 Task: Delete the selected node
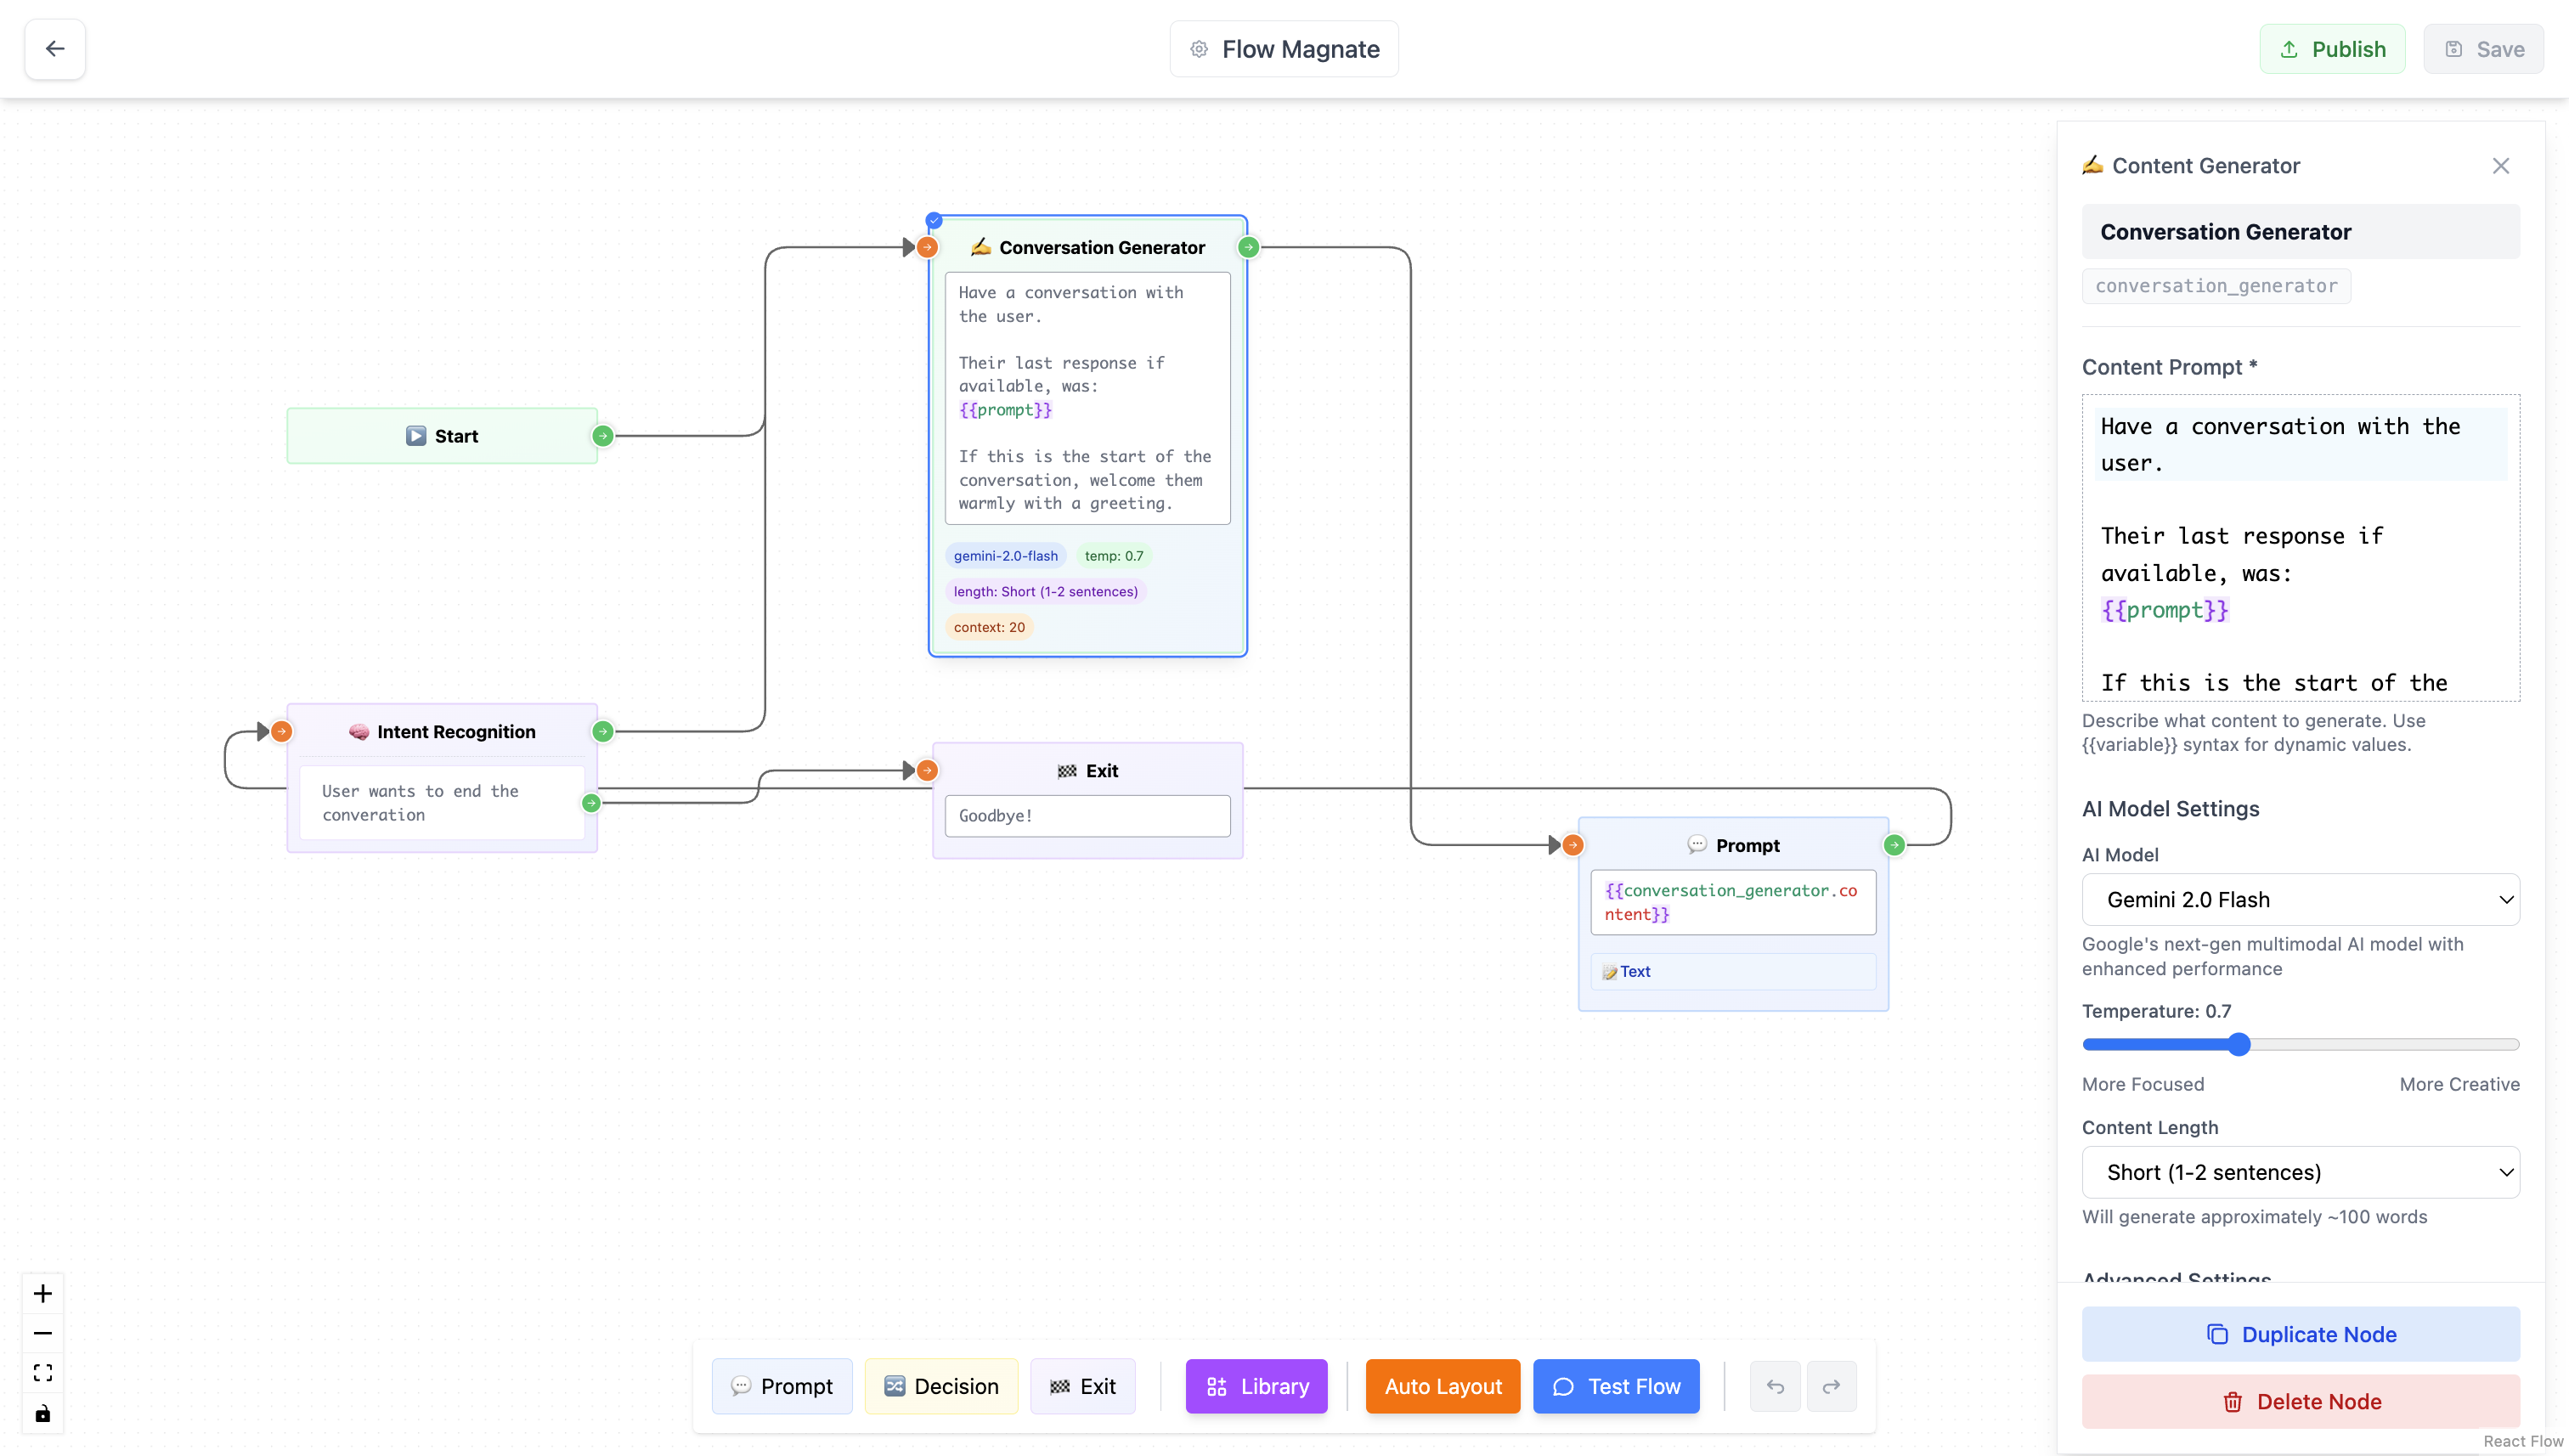[2300, 1401]
